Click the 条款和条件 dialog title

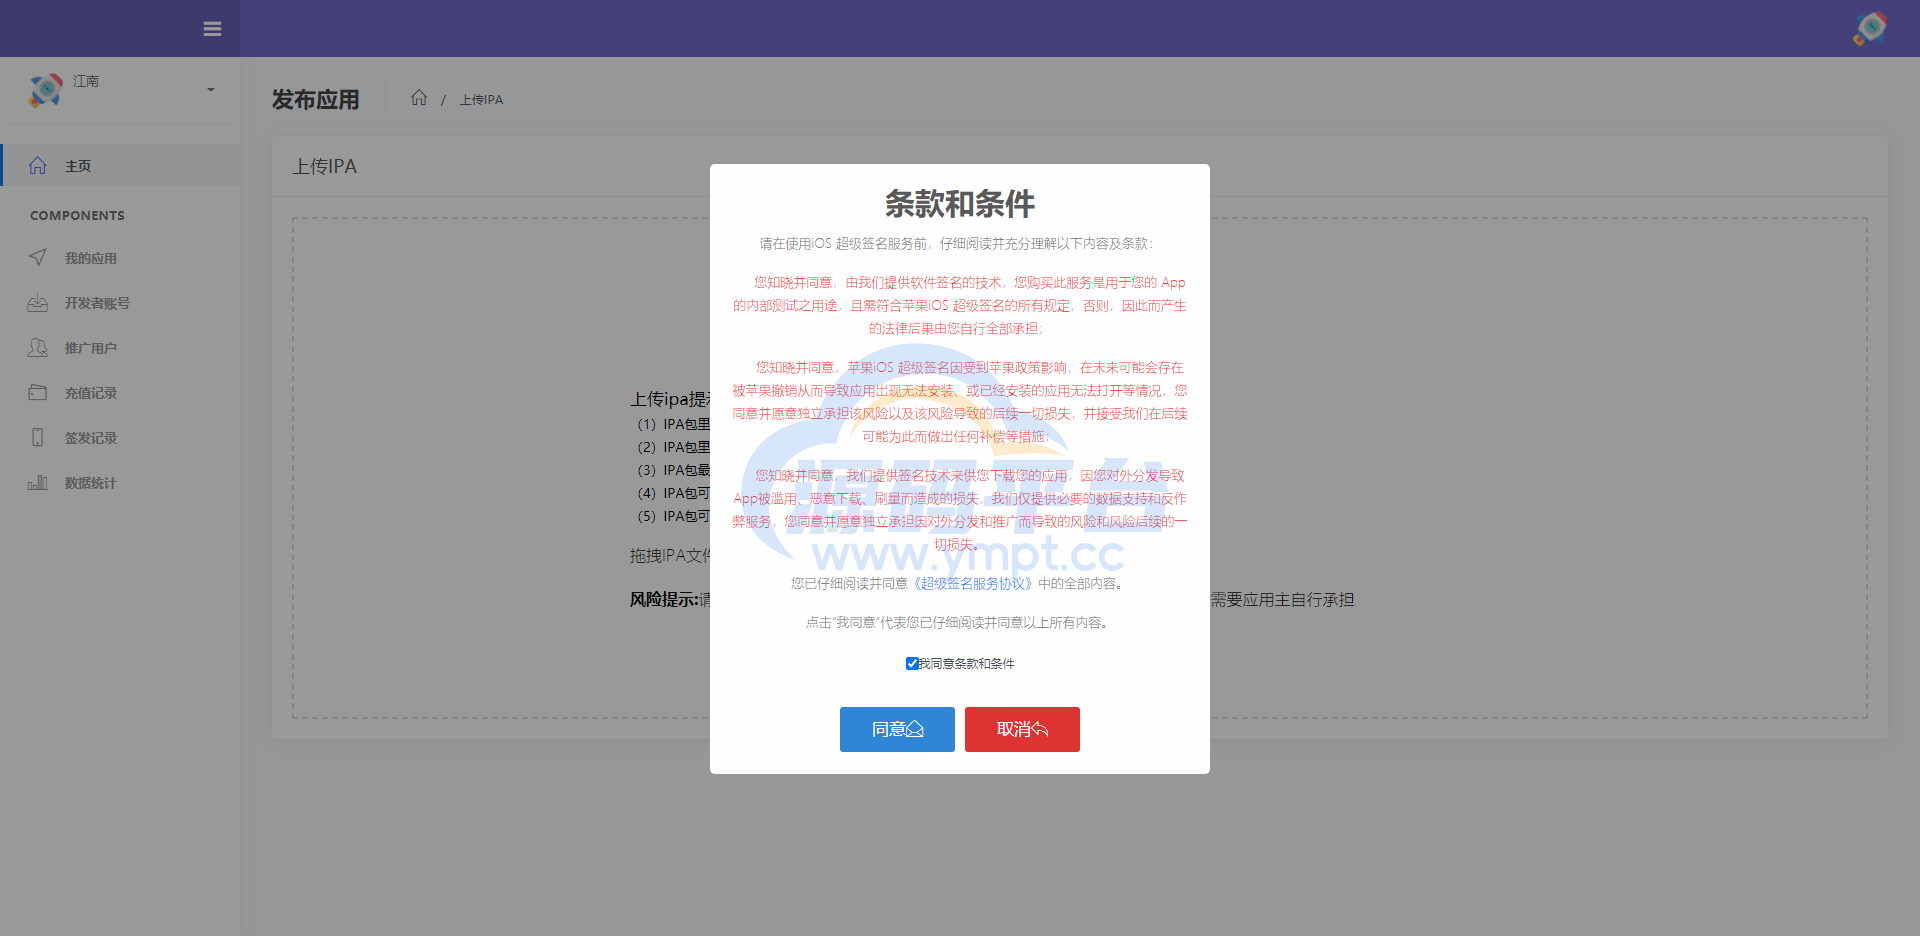(959, 204)
